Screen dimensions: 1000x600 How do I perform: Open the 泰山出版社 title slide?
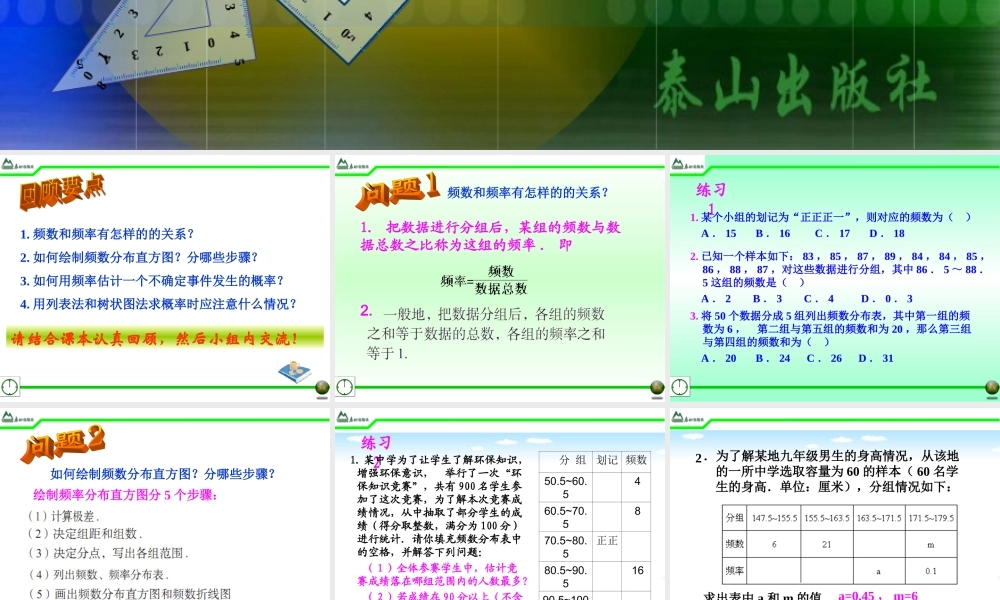coord(500,75)
